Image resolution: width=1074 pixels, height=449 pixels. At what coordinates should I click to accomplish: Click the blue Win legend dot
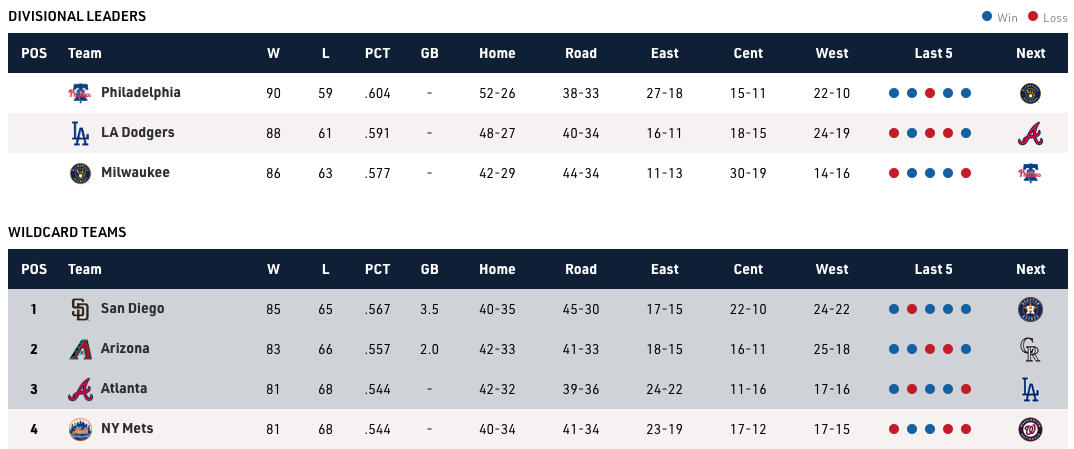point(987,17)
